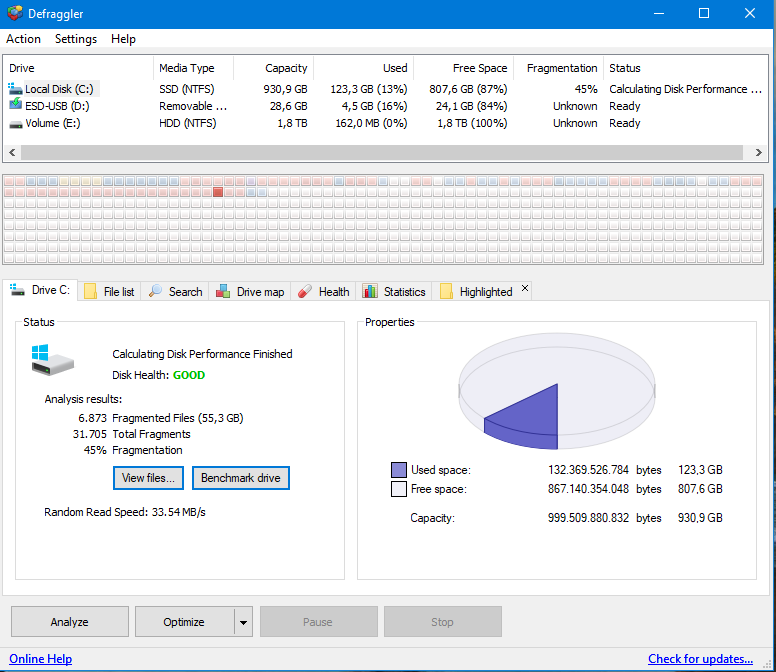This screenshot has height=672, width=776.
Task: Click the 45% fragmentation cell for C:
Action: (x=586, y=89)
